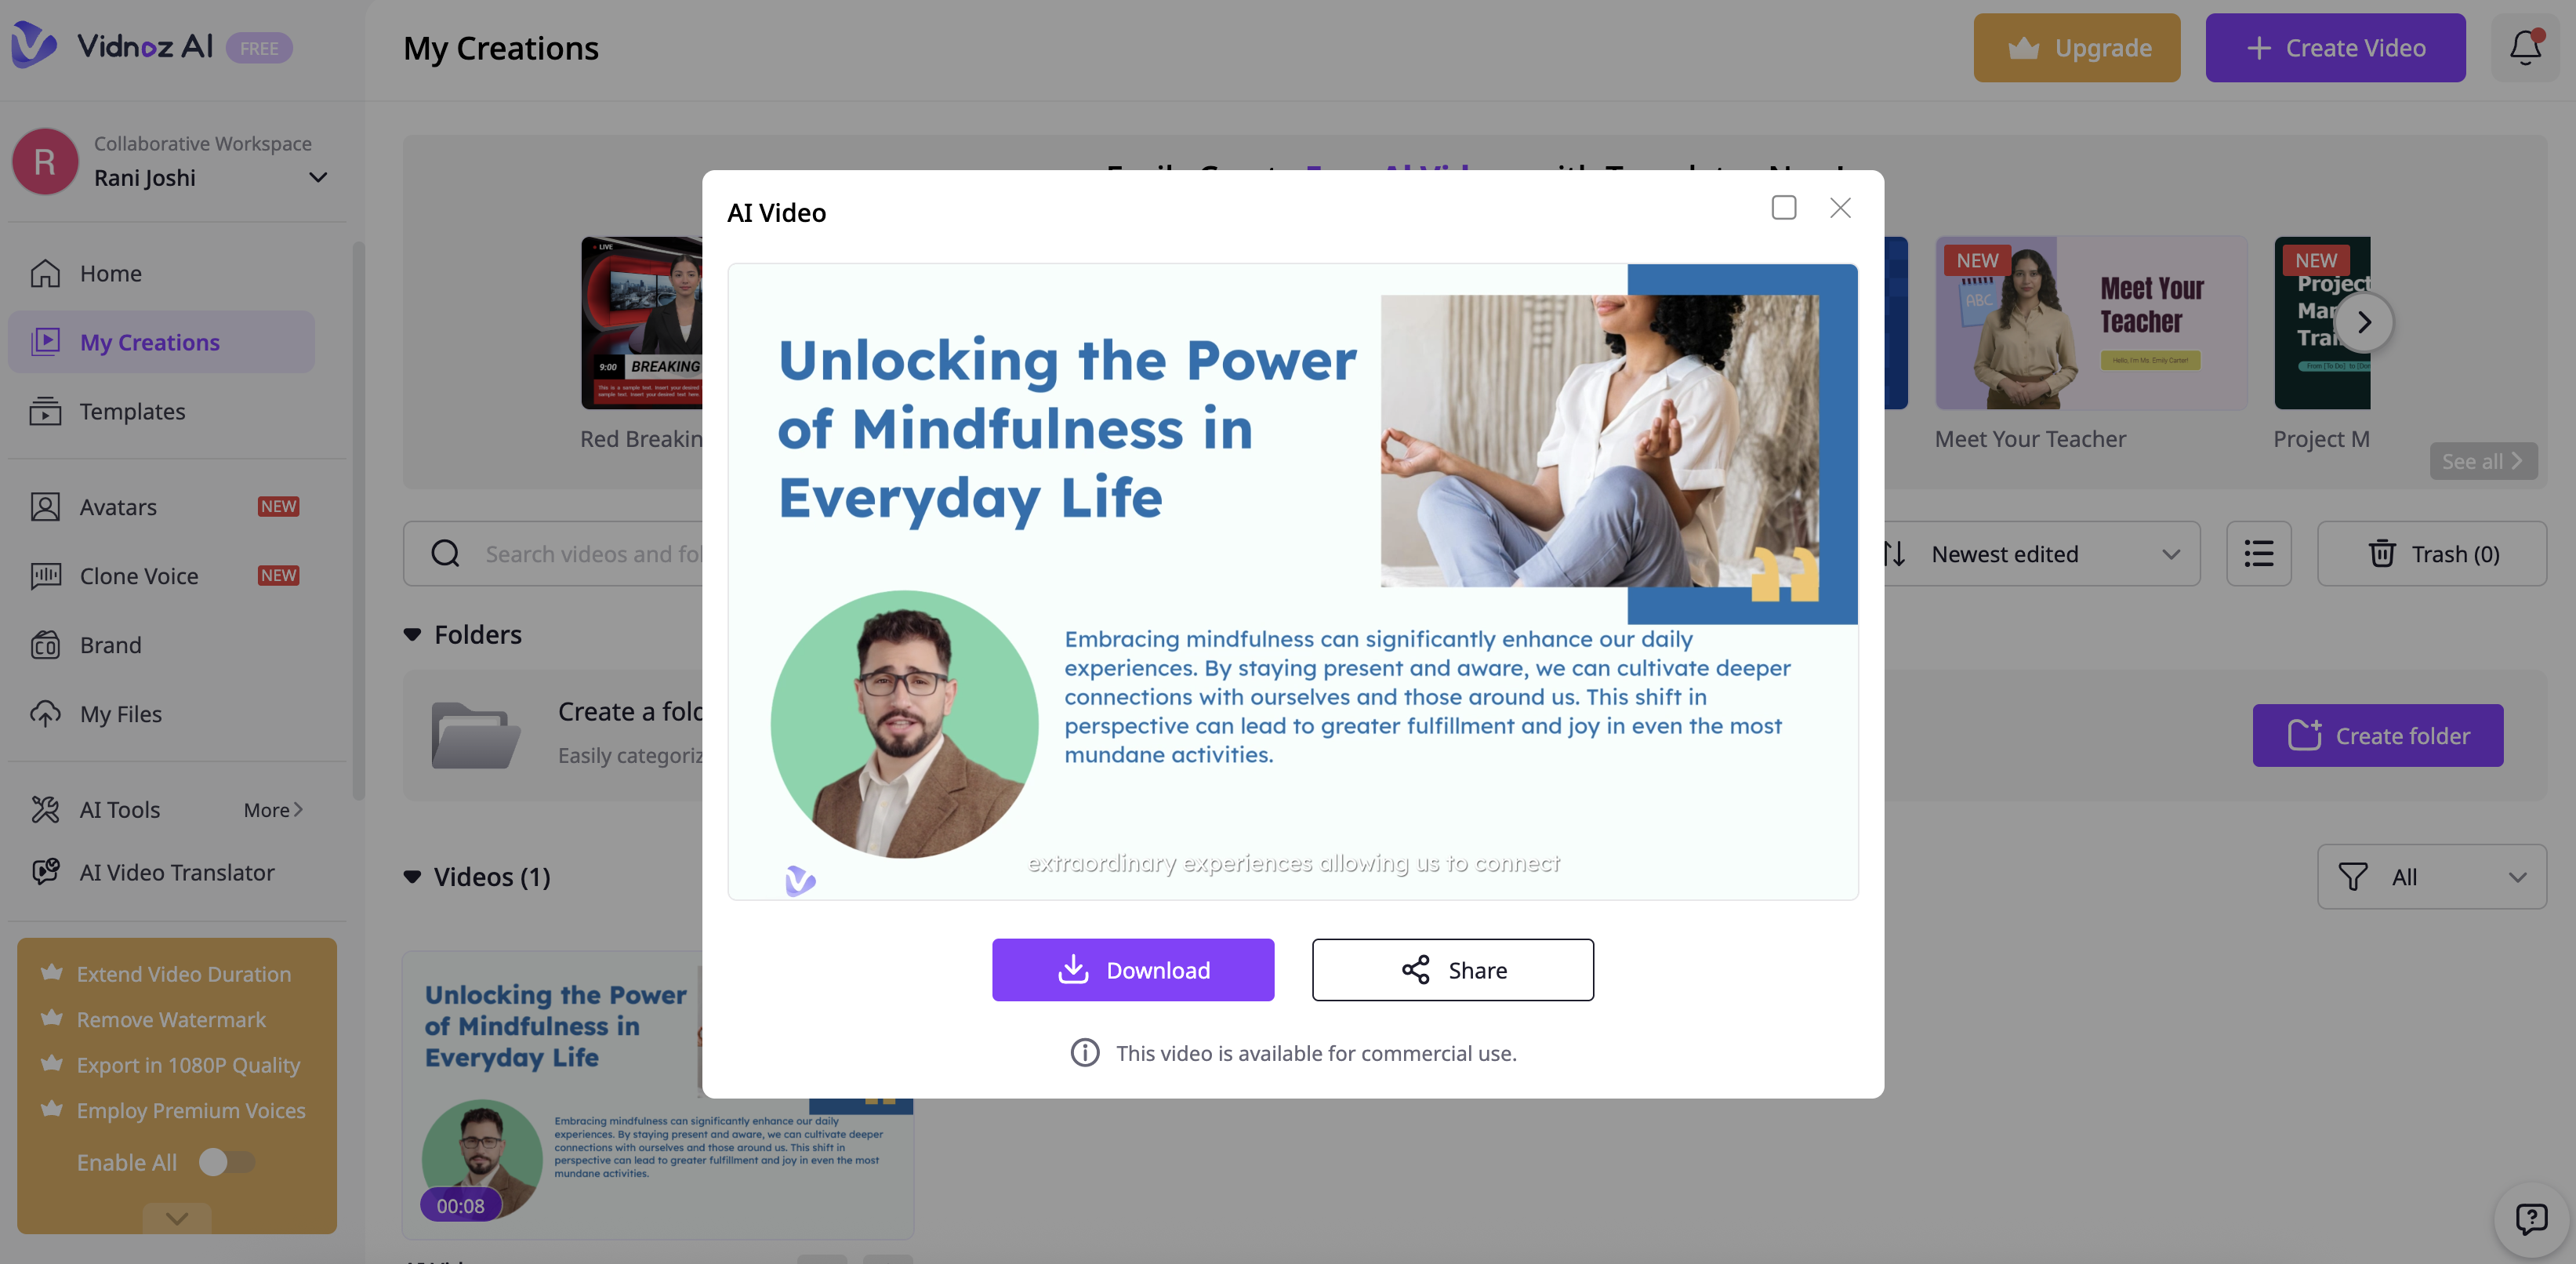
Task: Navigate to Templates
Action: 132,411
